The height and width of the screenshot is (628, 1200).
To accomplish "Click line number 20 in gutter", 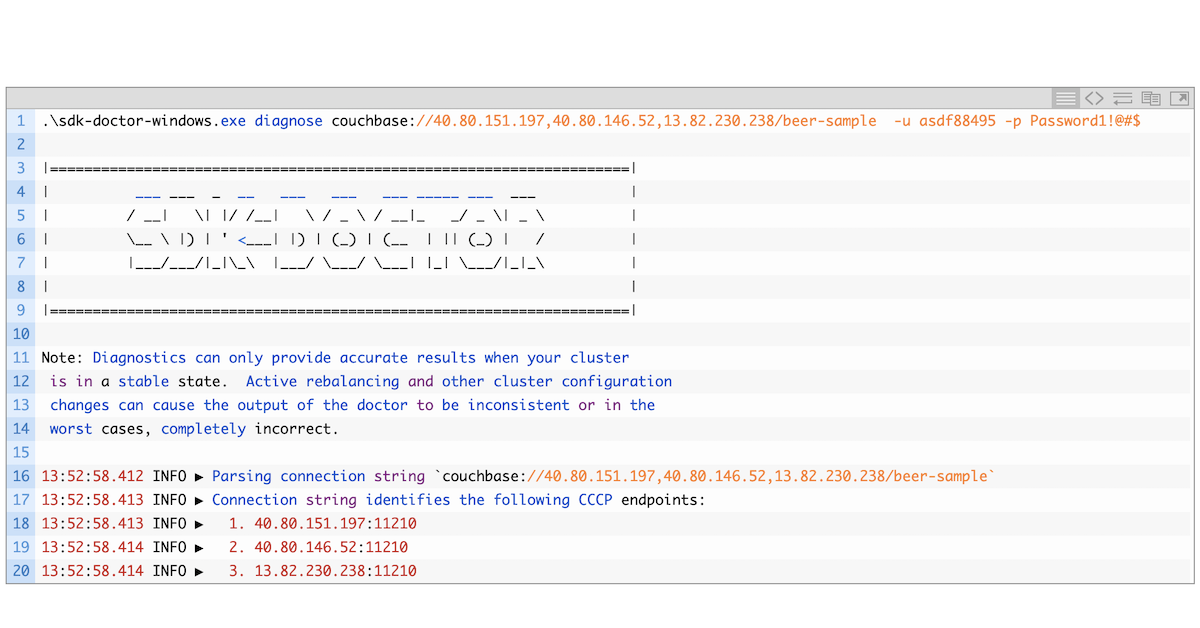I will (x=21, y=571).
